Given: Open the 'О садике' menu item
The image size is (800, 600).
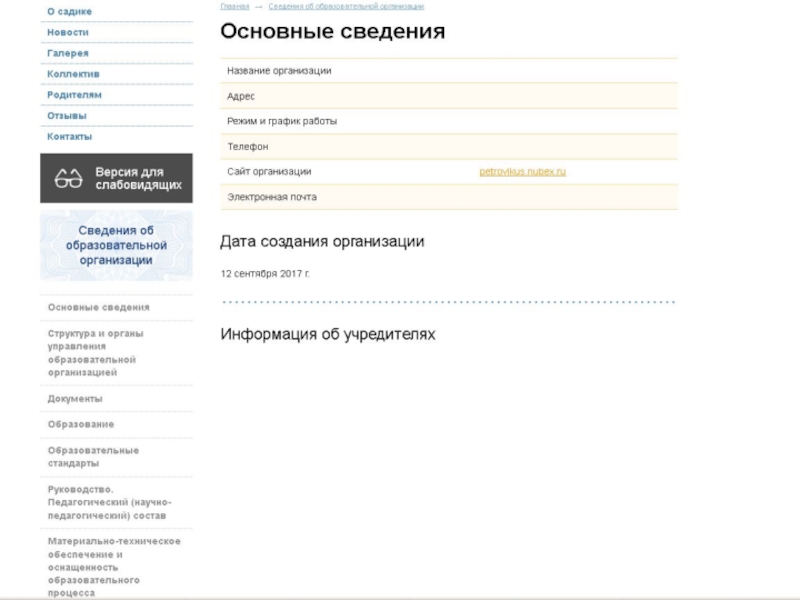Looking at the screenshot, I should click(x=69, y=11).
